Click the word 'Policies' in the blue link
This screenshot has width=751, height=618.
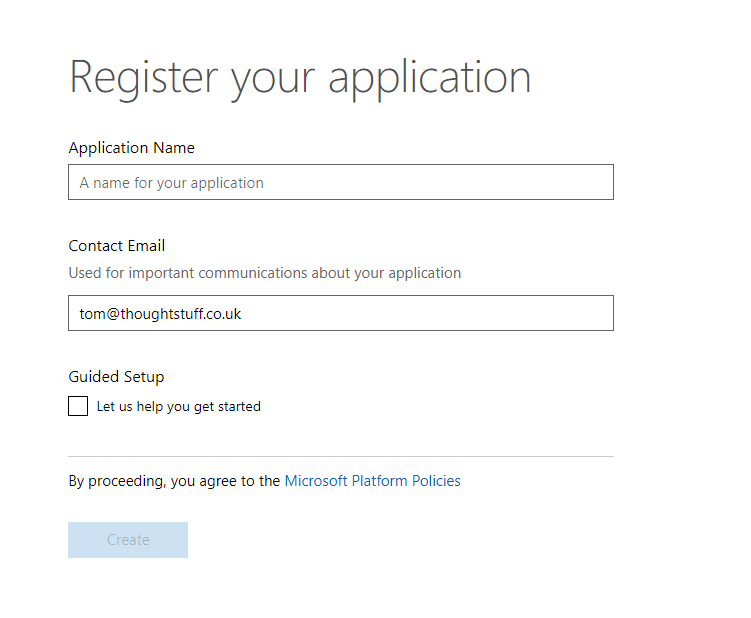tap(435, 481)
